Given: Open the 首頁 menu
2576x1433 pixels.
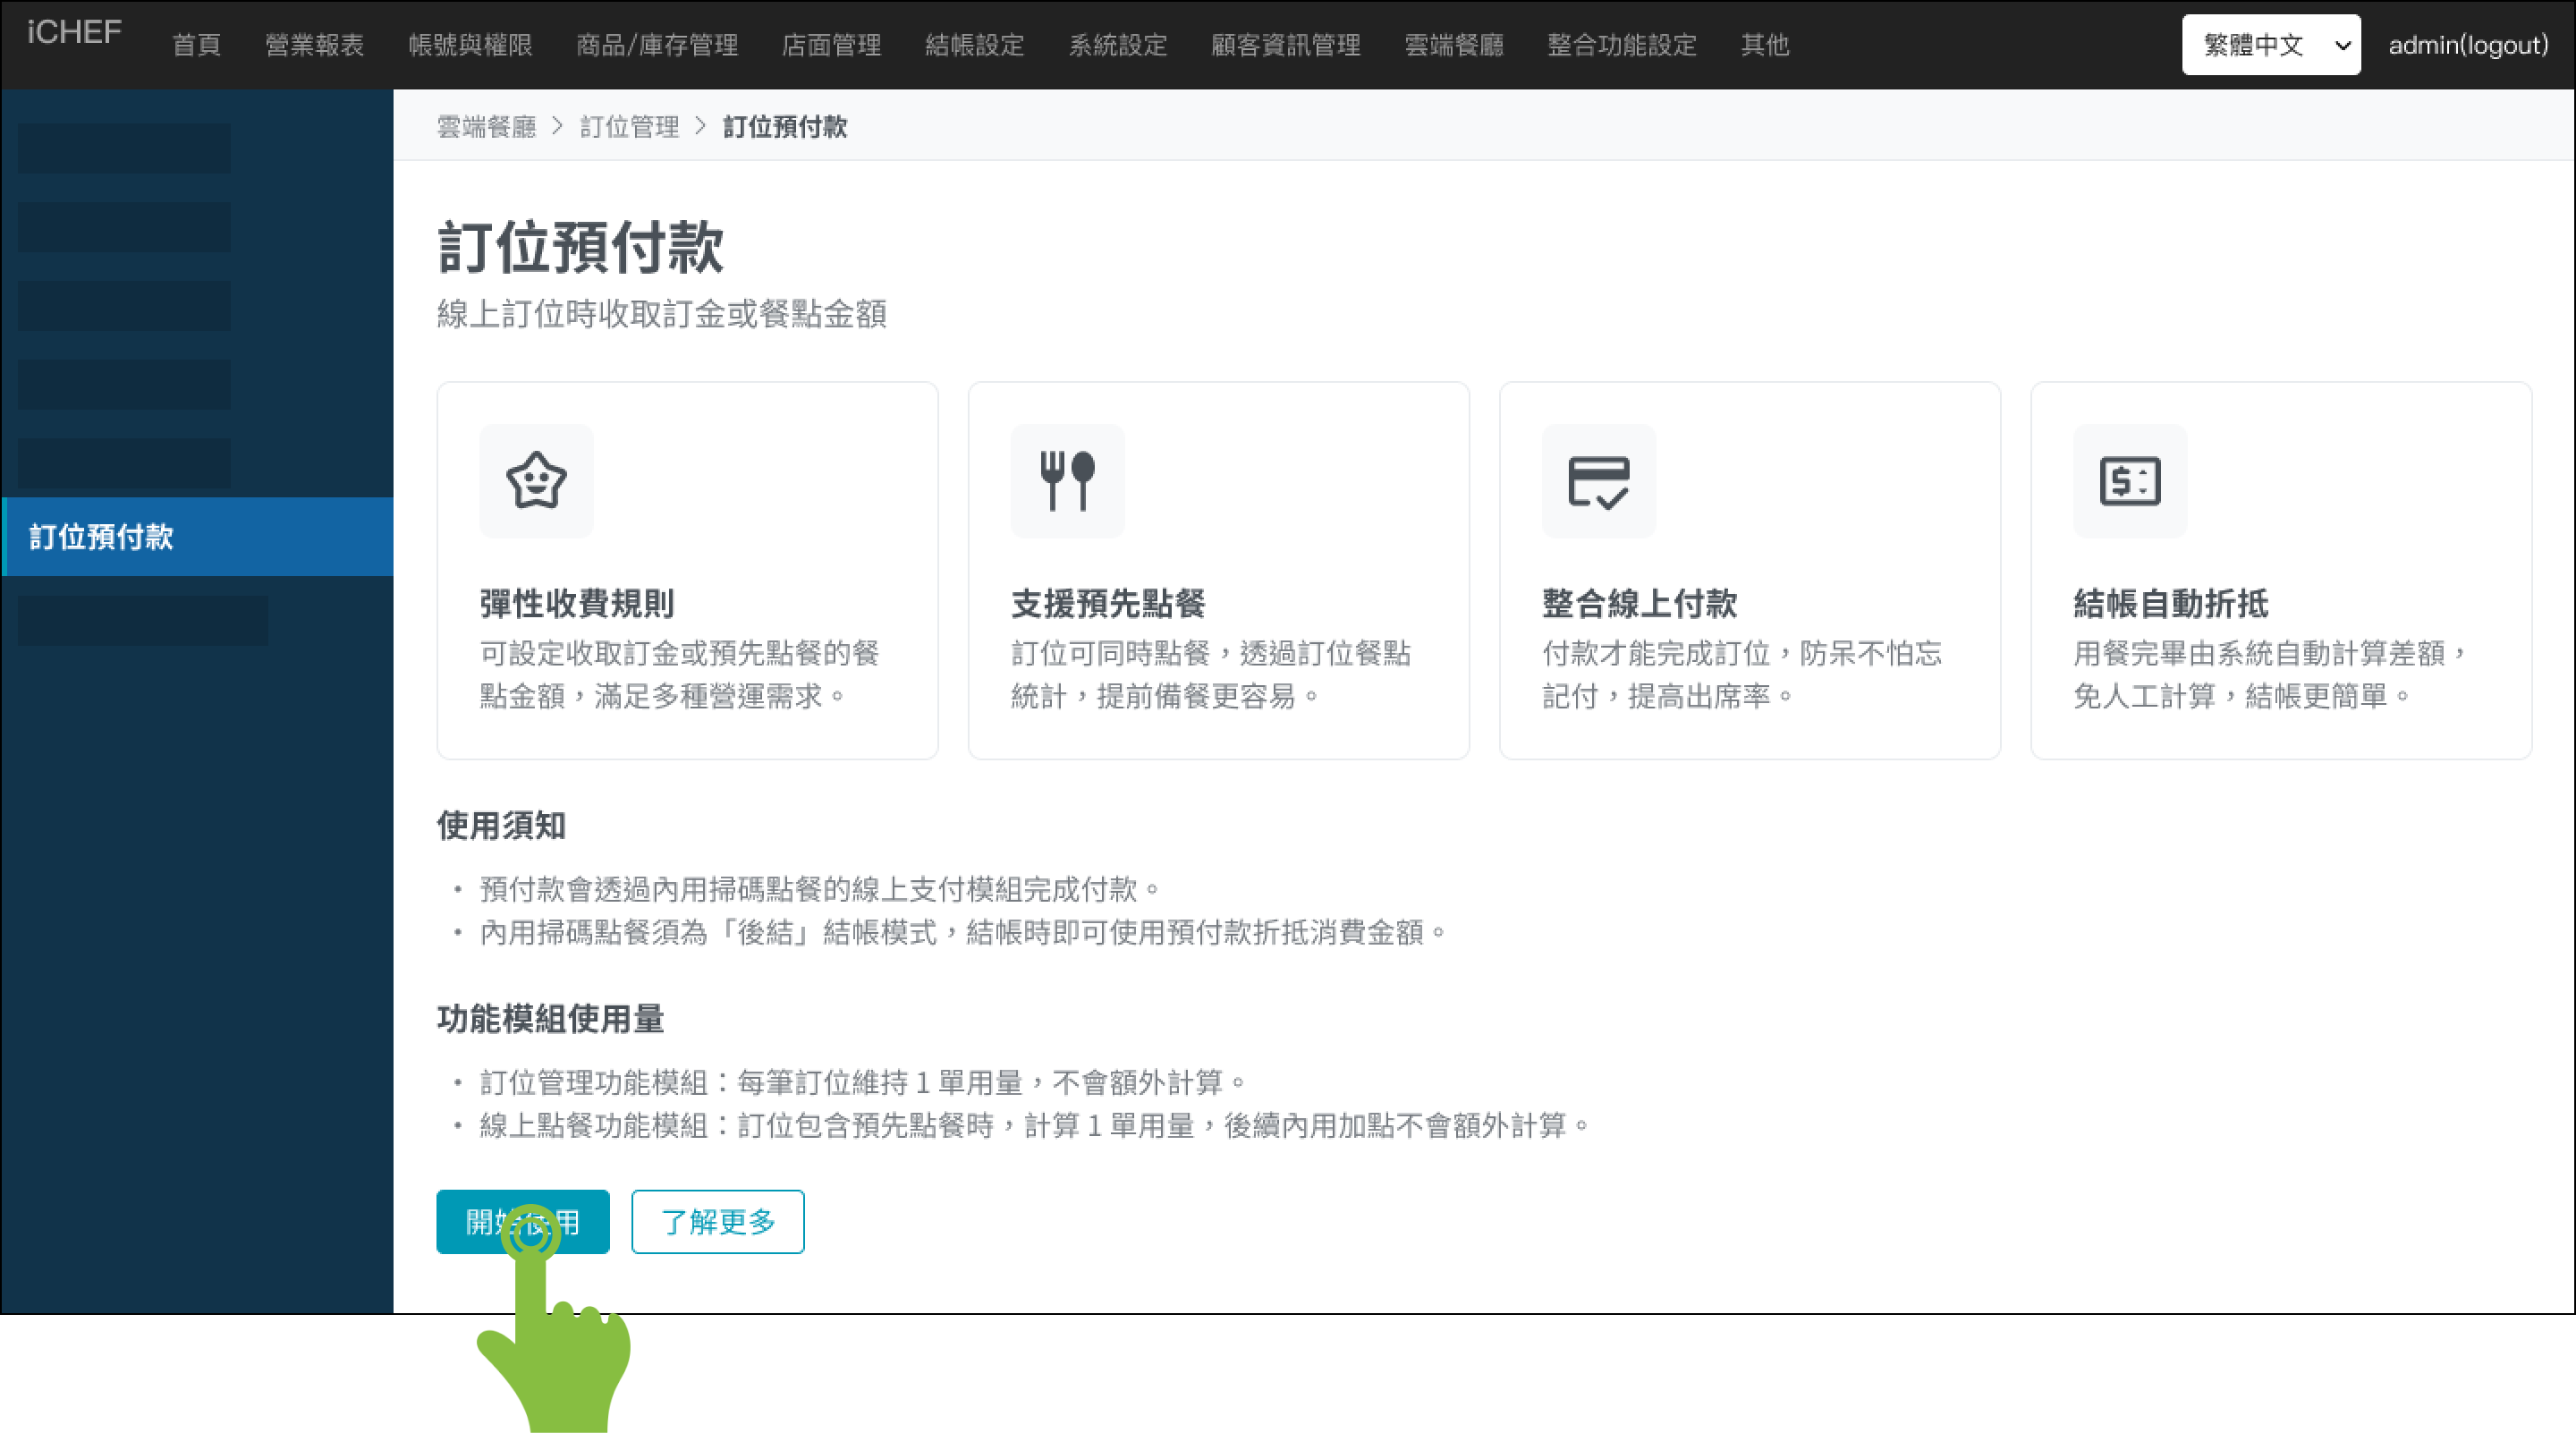Looking at the screenshot, I should [x=196, y=45].
